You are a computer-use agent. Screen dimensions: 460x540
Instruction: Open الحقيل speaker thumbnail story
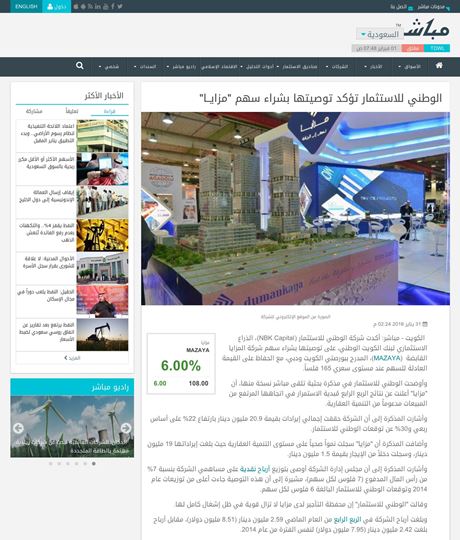[102, 301]
